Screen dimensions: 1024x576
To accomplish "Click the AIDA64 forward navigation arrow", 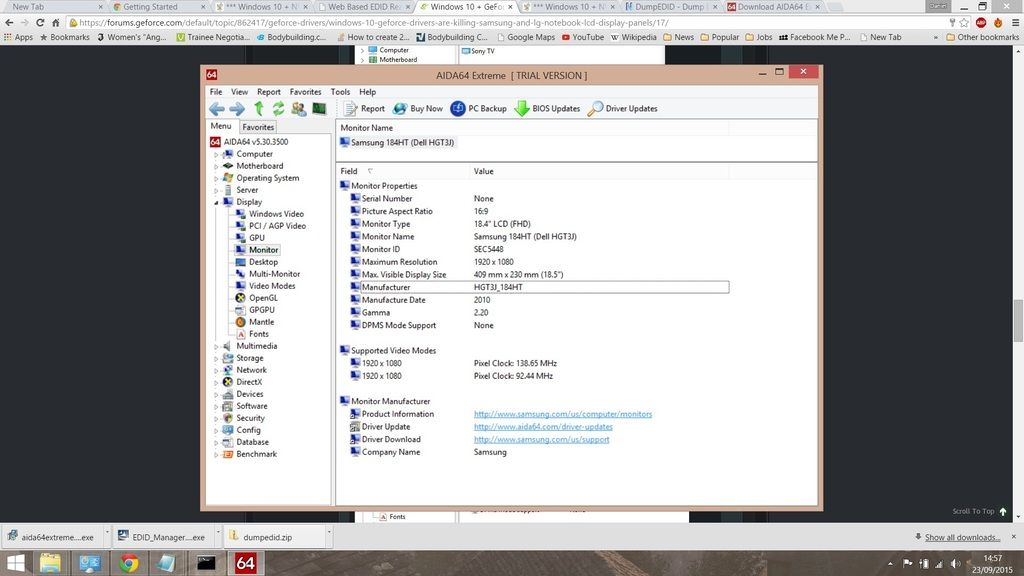I will [237, 109].
